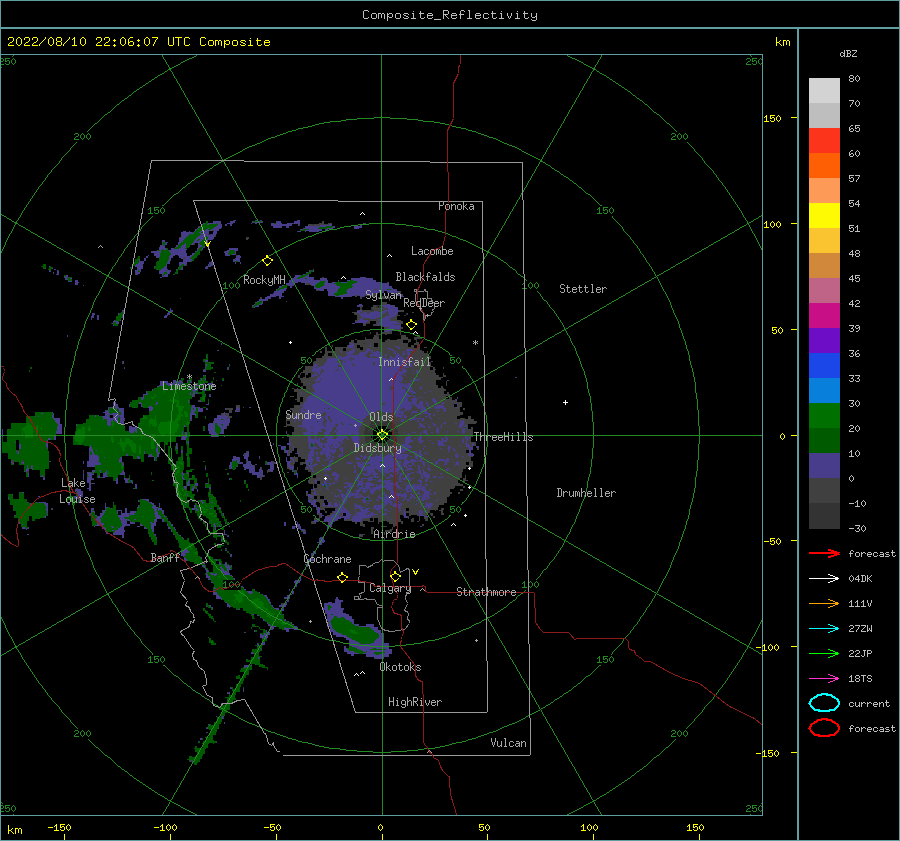
Task: Click the dBZ legend heading
Action: pos(848,54)
